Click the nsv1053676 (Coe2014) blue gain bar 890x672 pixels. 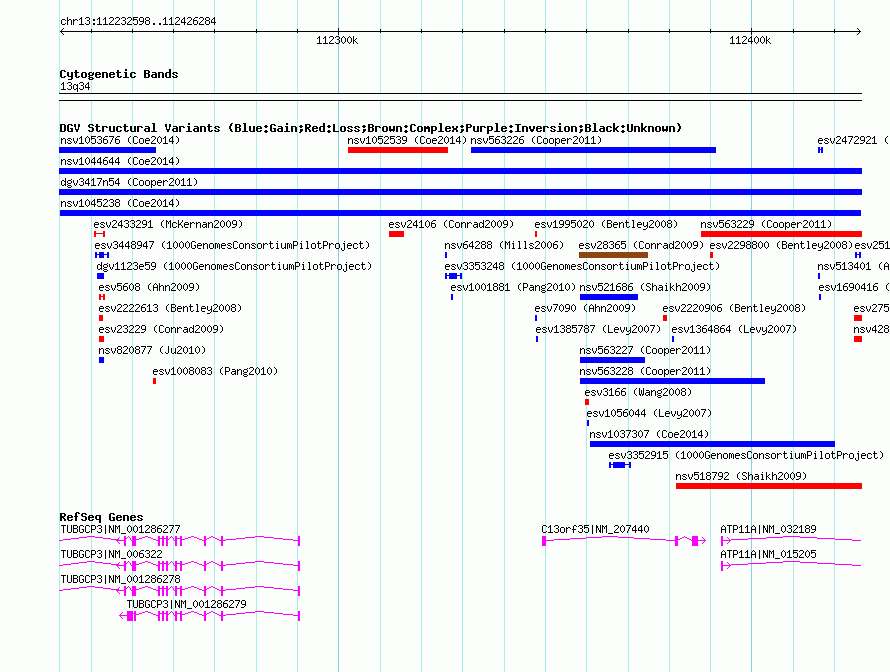107,150
